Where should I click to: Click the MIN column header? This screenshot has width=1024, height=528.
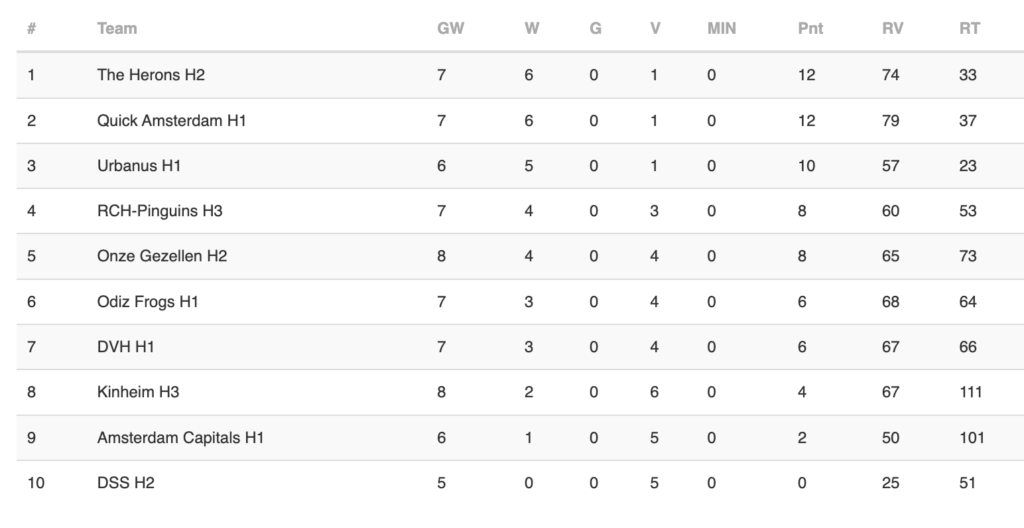click(722, 29)
